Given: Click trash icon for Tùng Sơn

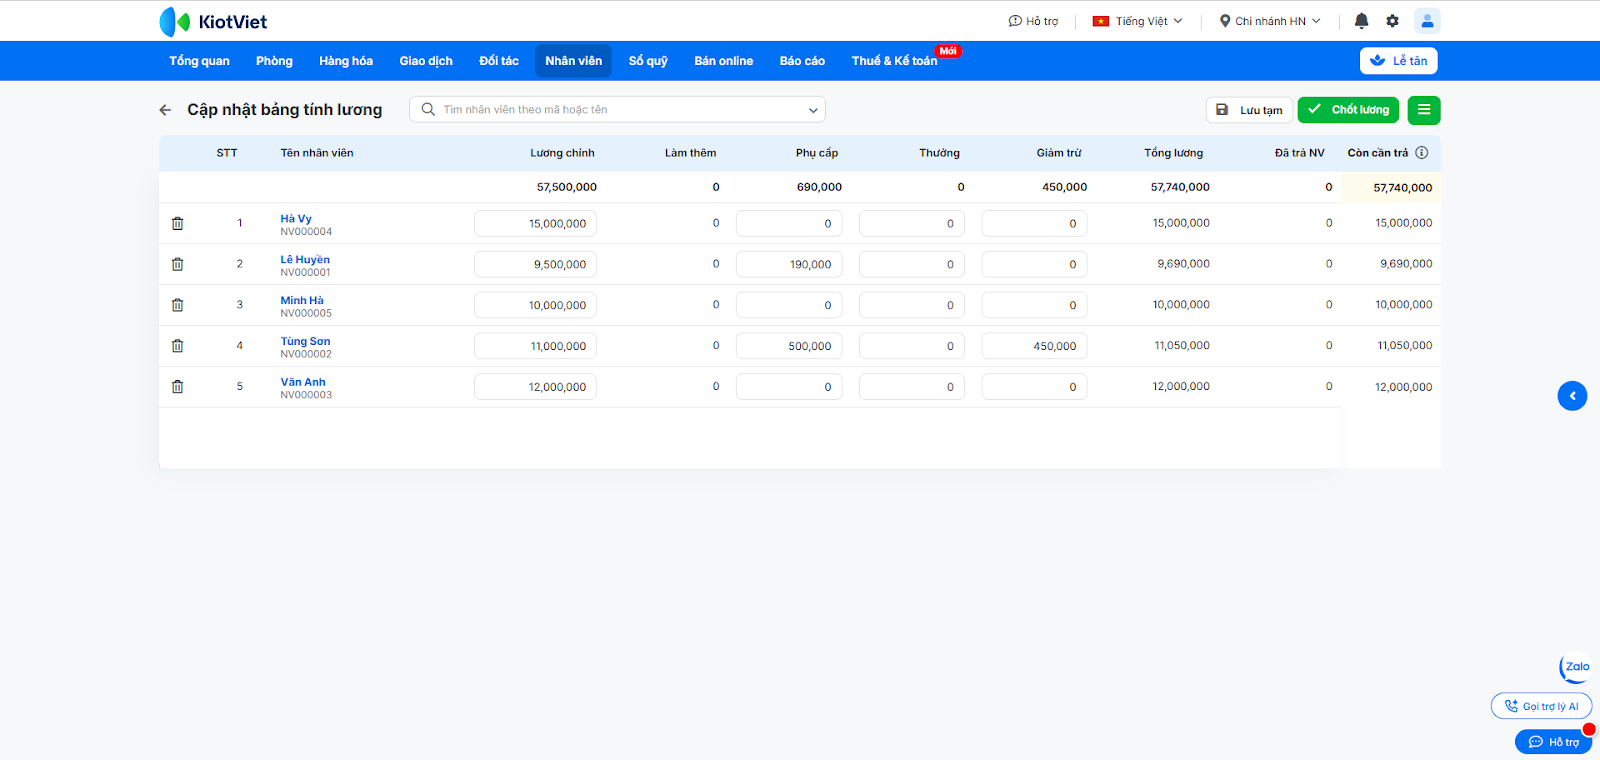Looking at the screenshot, I should click(177, 346).
